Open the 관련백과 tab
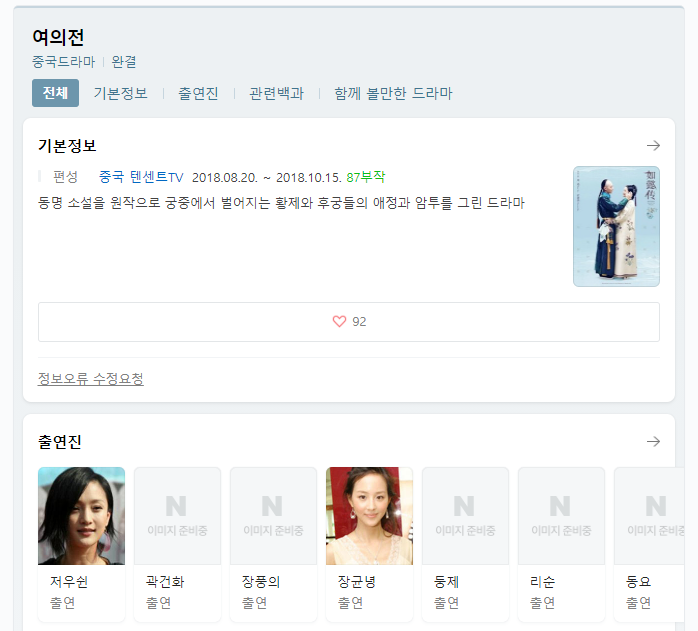This screenshot has width=698, height=631. point(276,93)
